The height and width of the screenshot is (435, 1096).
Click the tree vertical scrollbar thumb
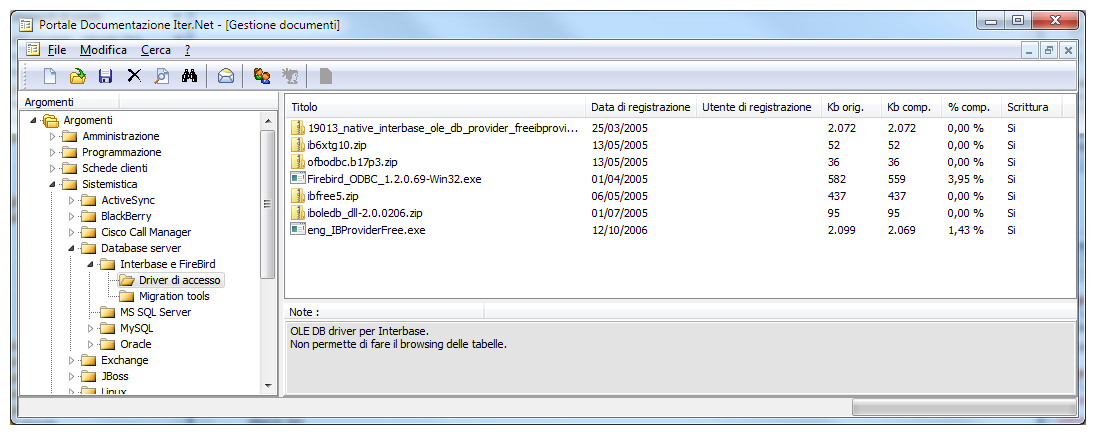click(268, 204)
